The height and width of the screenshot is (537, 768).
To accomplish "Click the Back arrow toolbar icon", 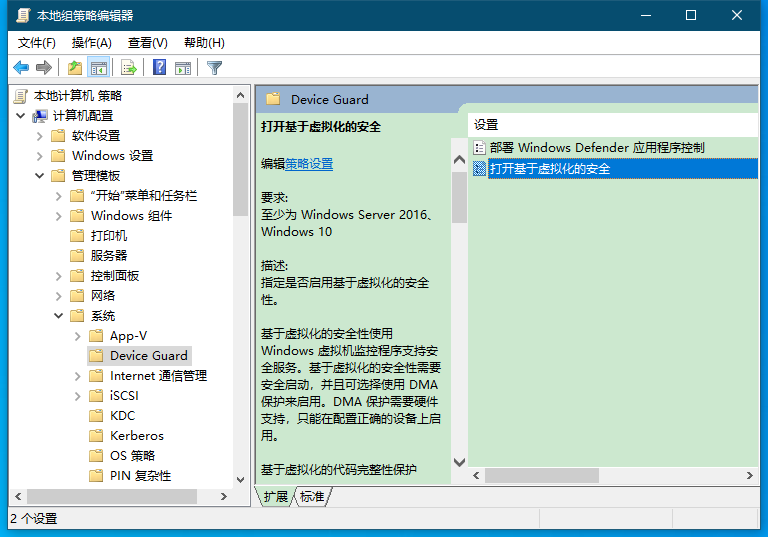I will click(21, 67).
